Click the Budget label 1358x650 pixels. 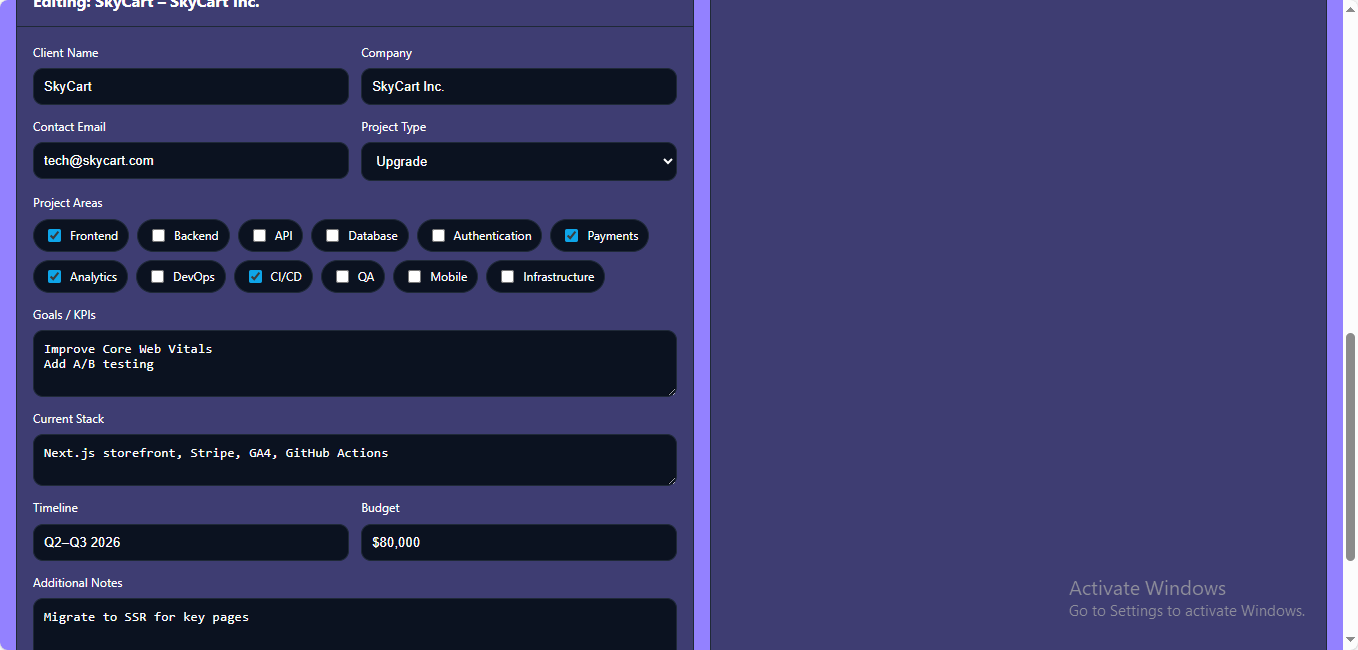(x=380, y=508)
